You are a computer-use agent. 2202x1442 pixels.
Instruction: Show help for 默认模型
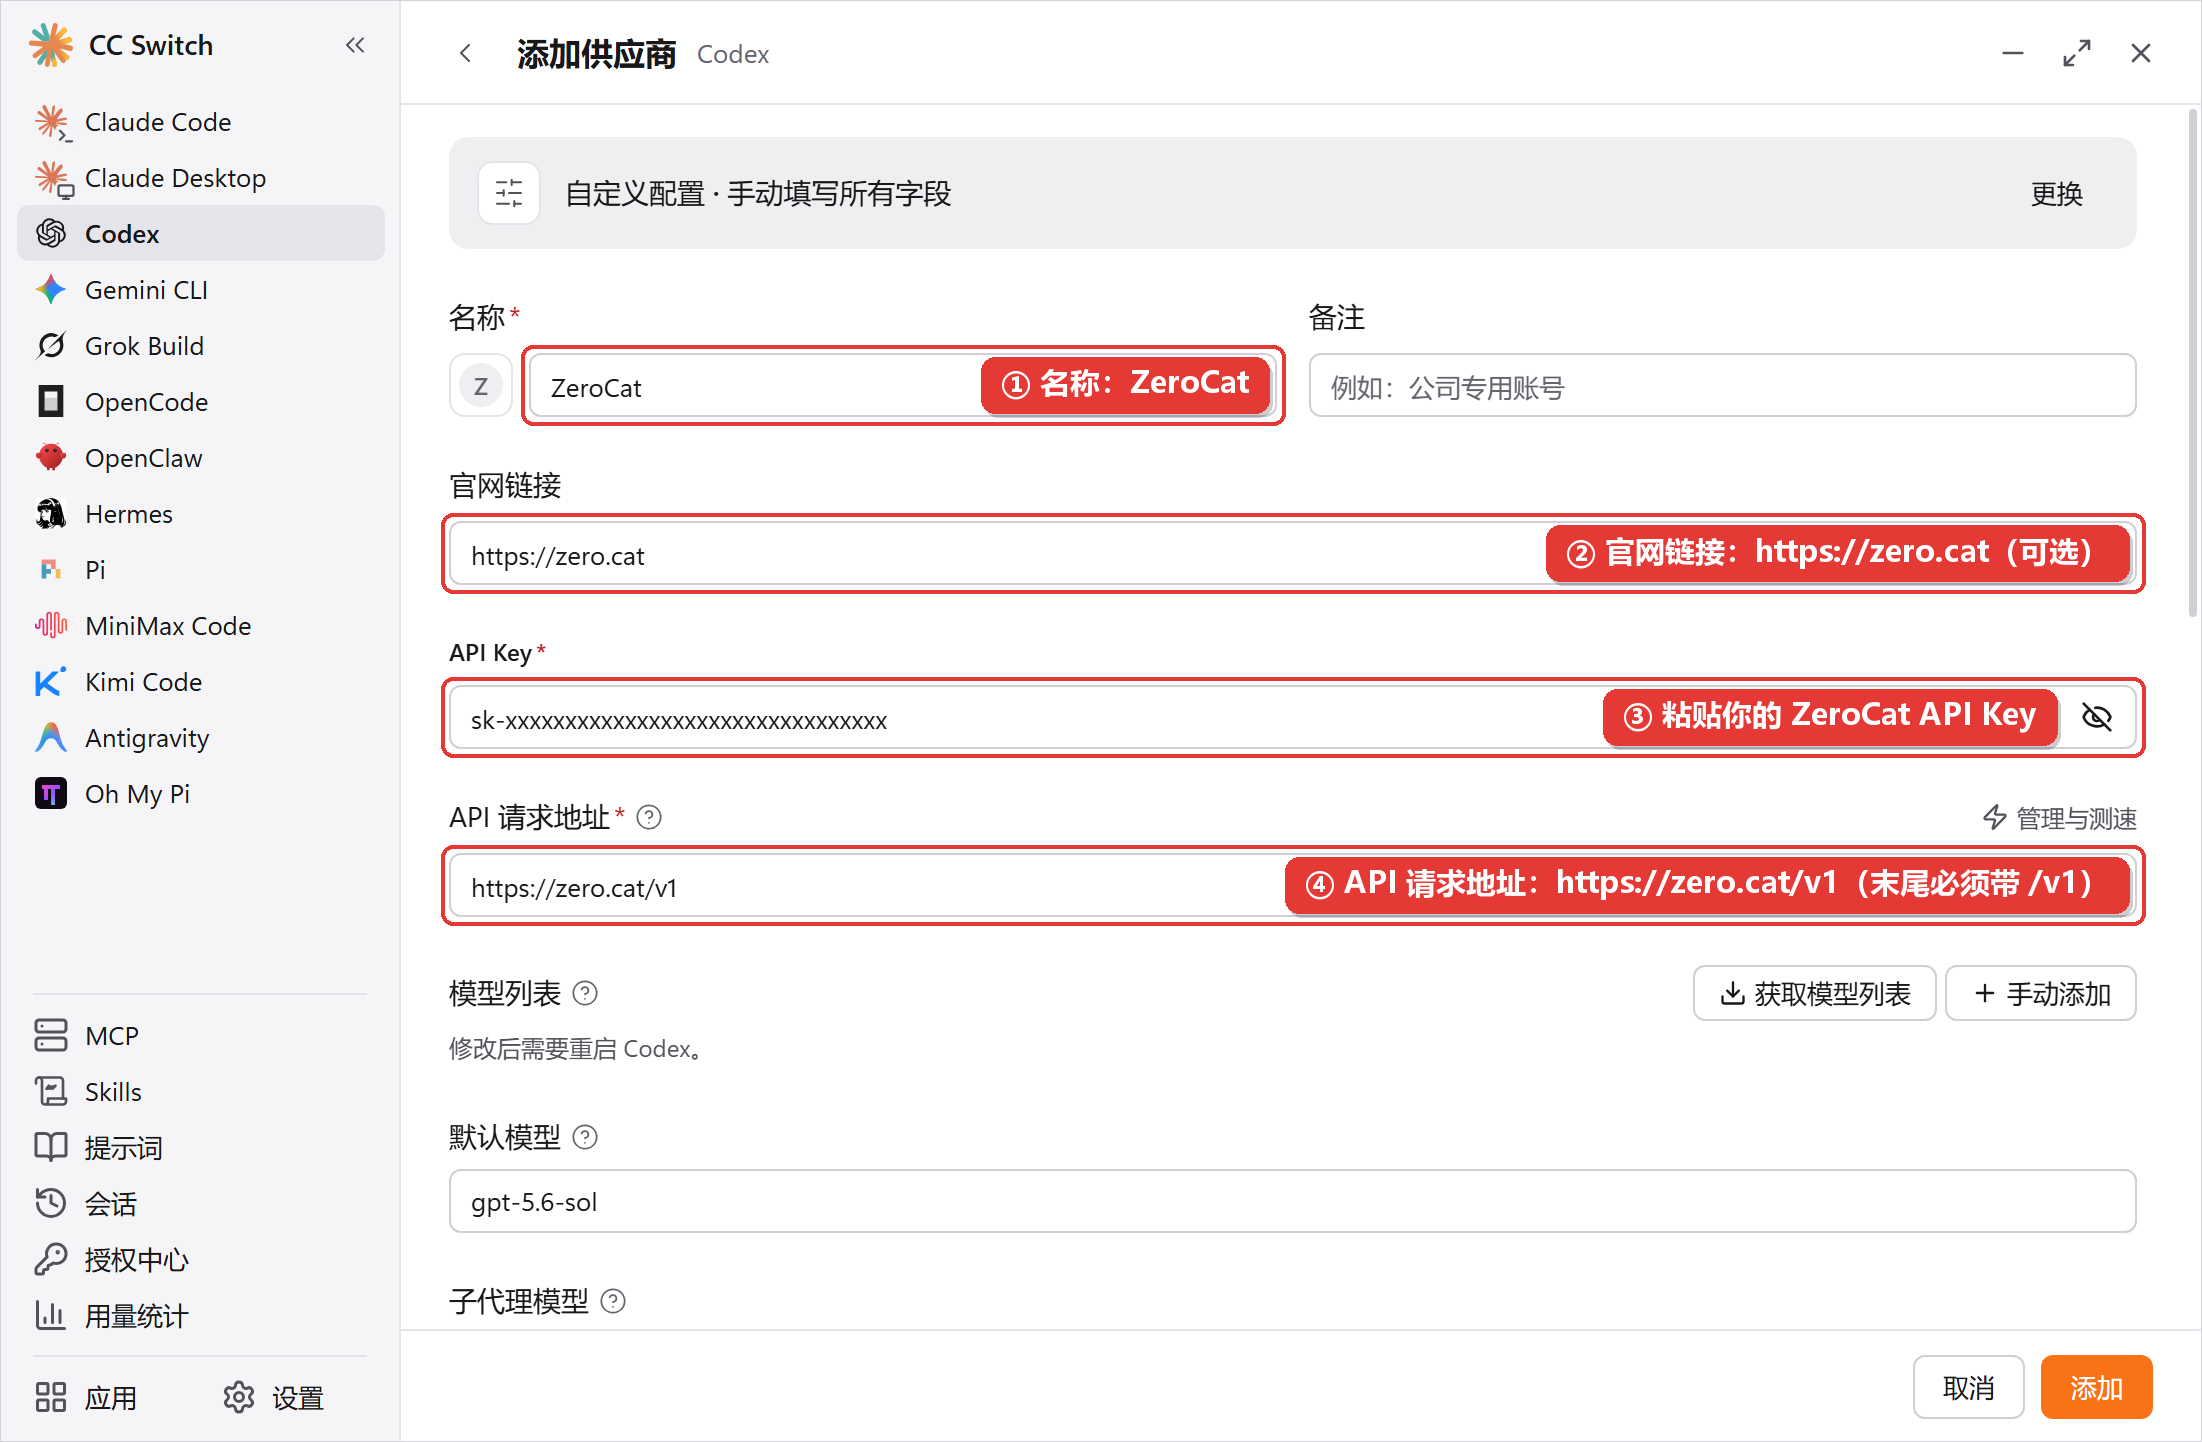[585, 1137]
